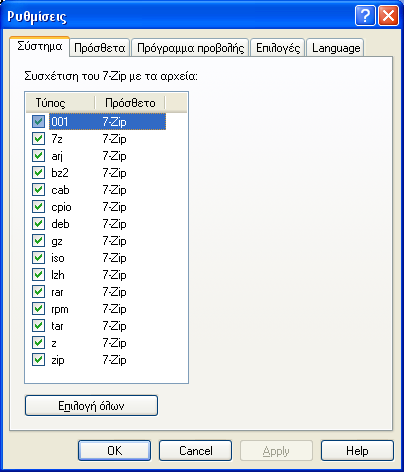Select the arj file type text
This screenshot has height=472, width=404.
pyautogui.click(x=57, y=156)
